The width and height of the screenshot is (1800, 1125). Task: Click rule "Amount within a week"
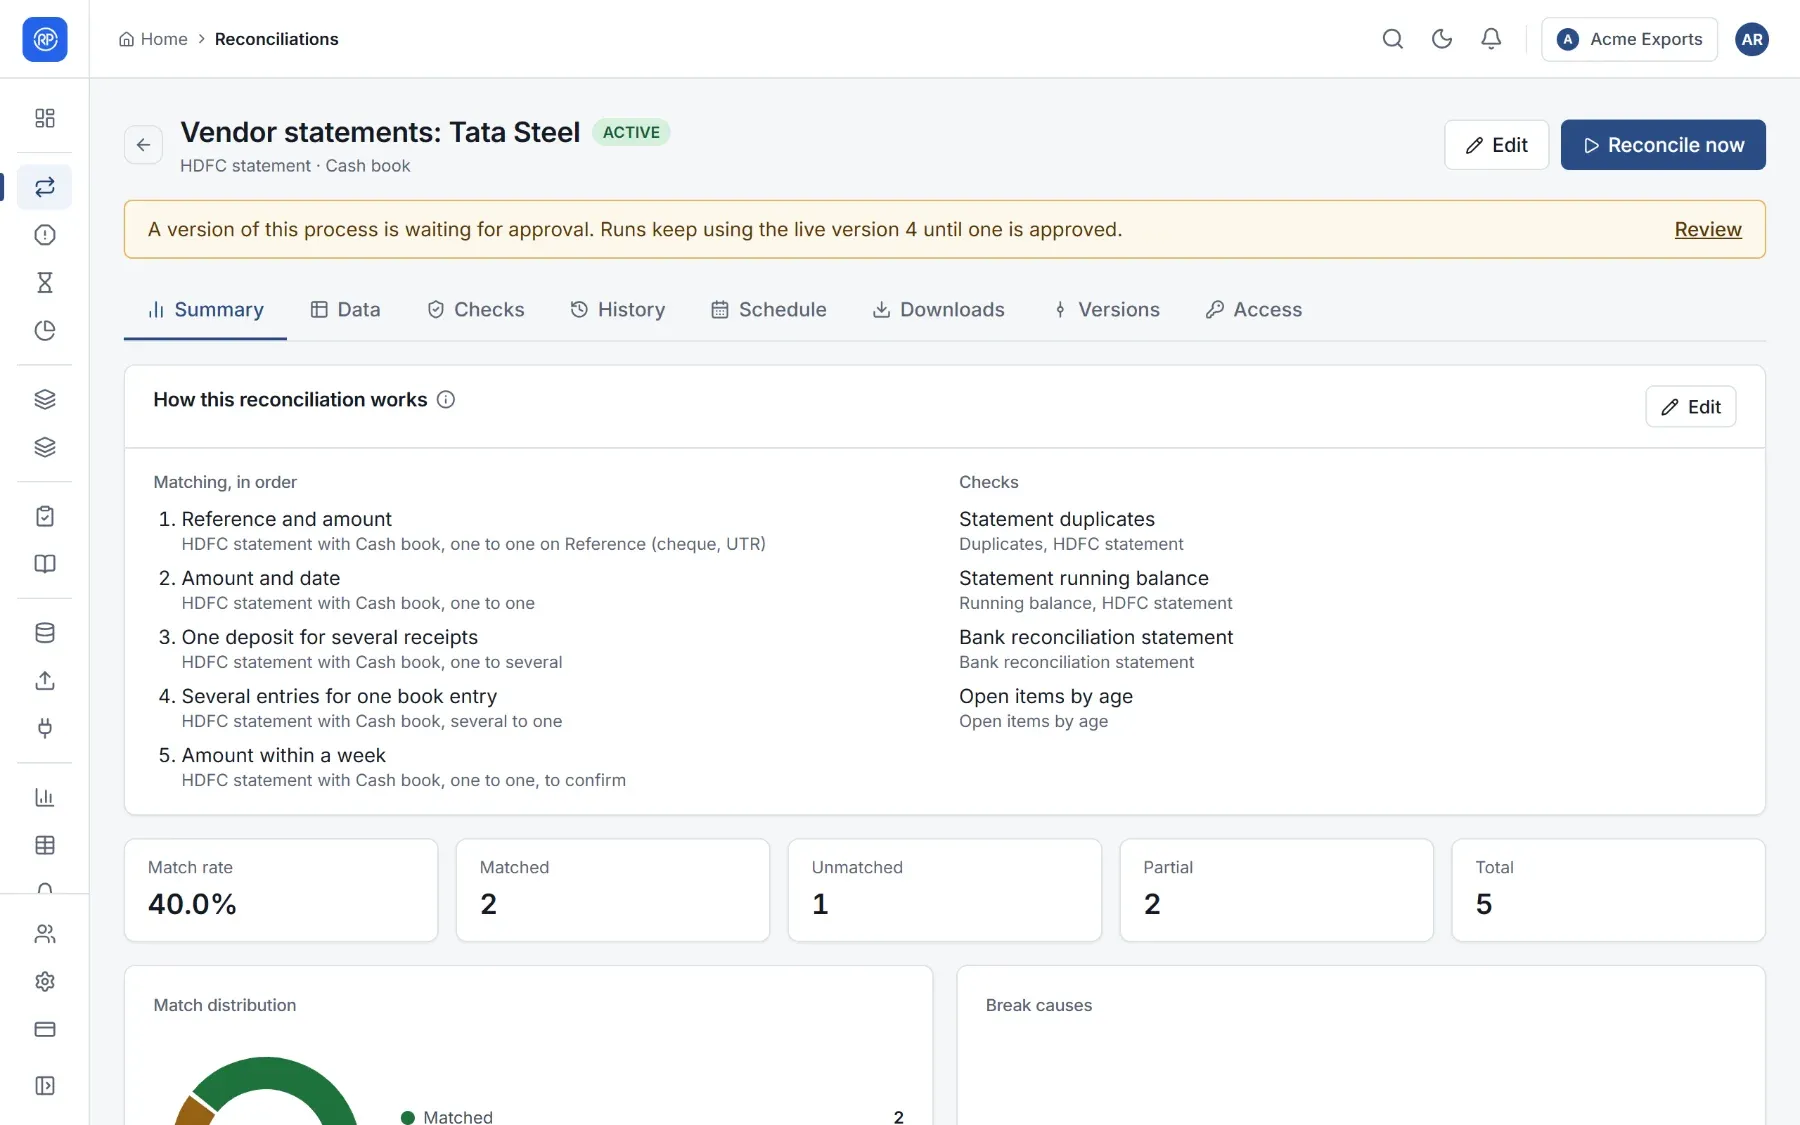(283, 755)
